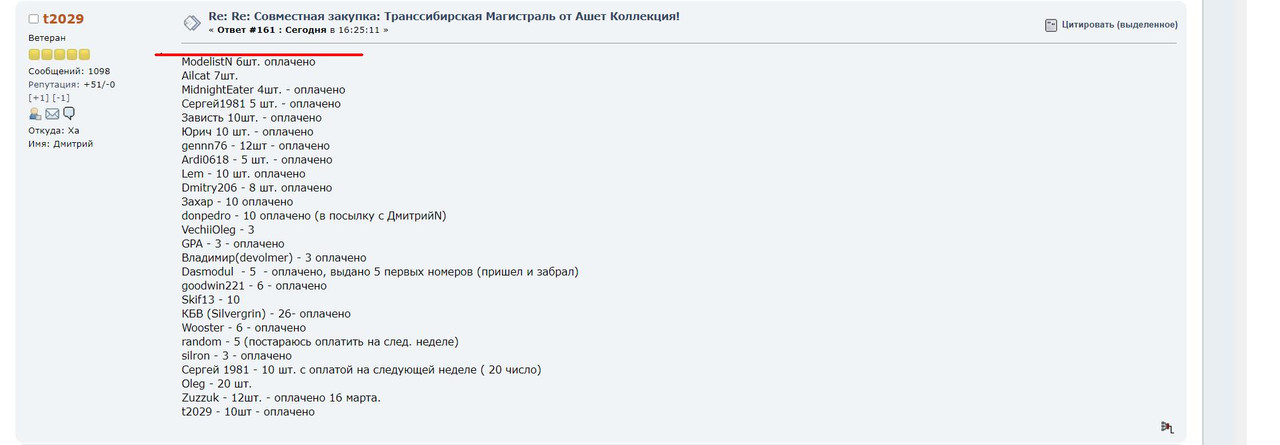The width and height of the screenshot is (1280, 445).
Task: Click the personal message speech bubble icon
Action: point(69,114)
